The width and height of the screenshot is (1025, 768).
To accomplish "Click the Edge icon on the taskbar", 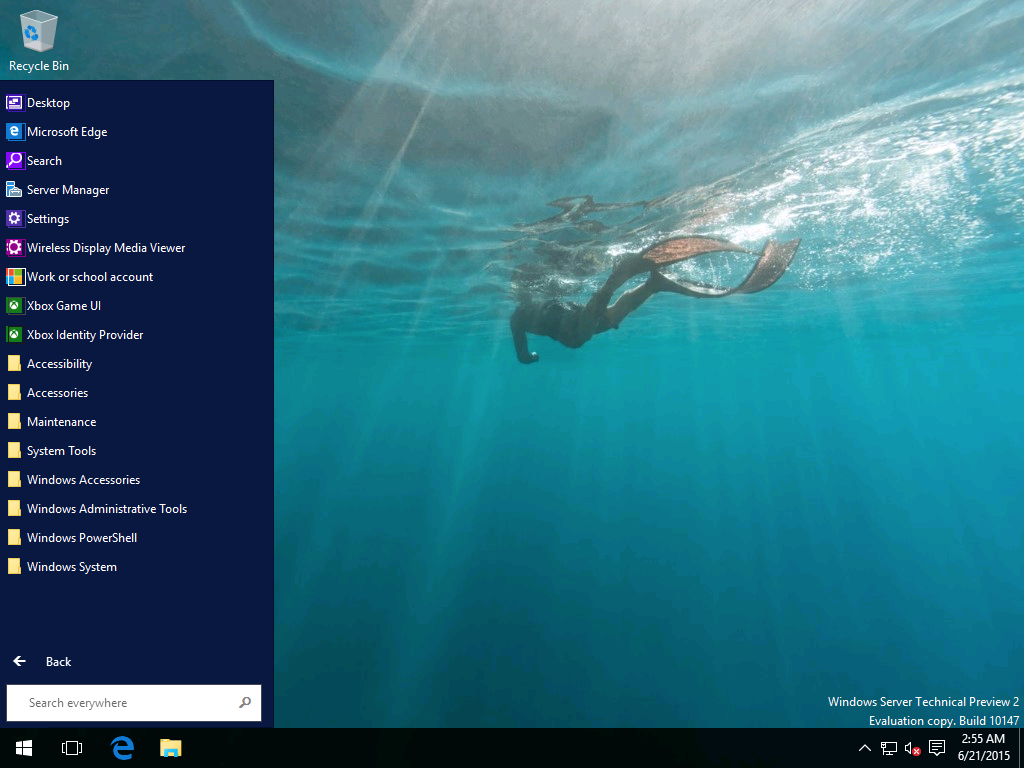I will [x=122, y=748].
